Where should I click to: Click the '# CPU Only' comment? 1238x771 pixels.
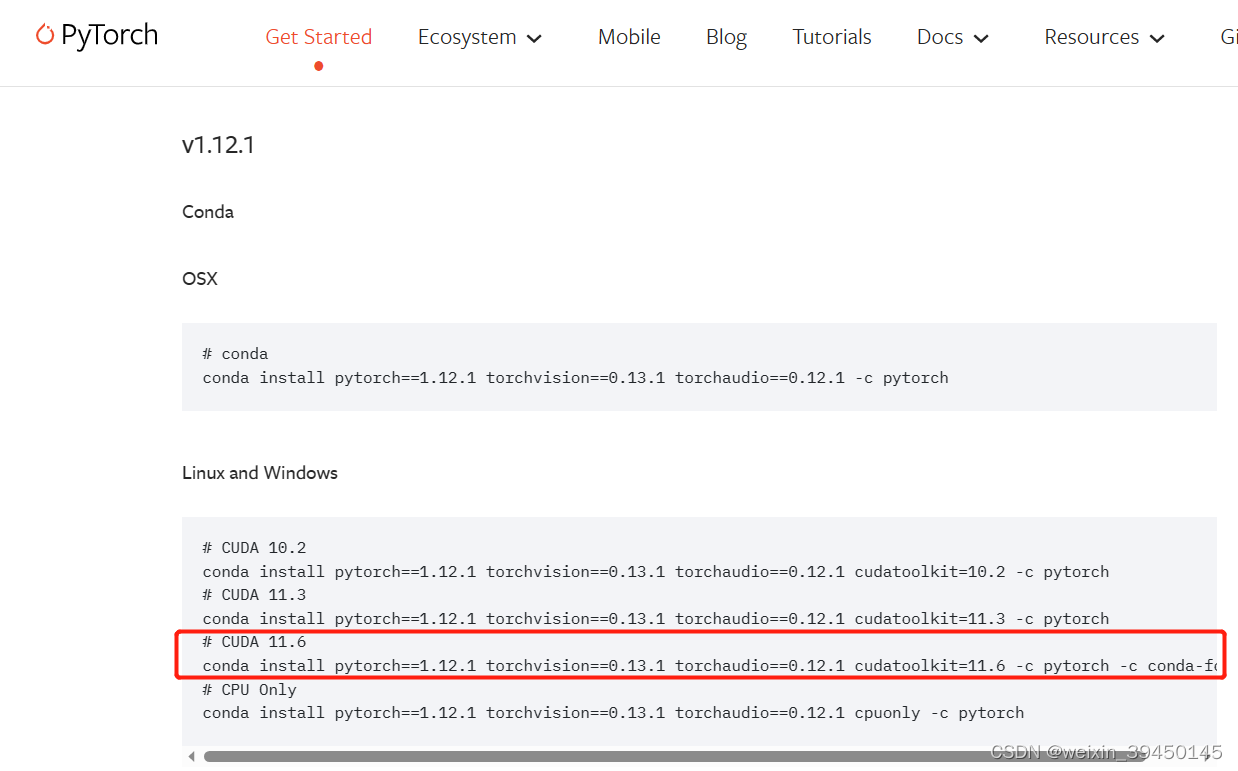[x=250, y=690]
